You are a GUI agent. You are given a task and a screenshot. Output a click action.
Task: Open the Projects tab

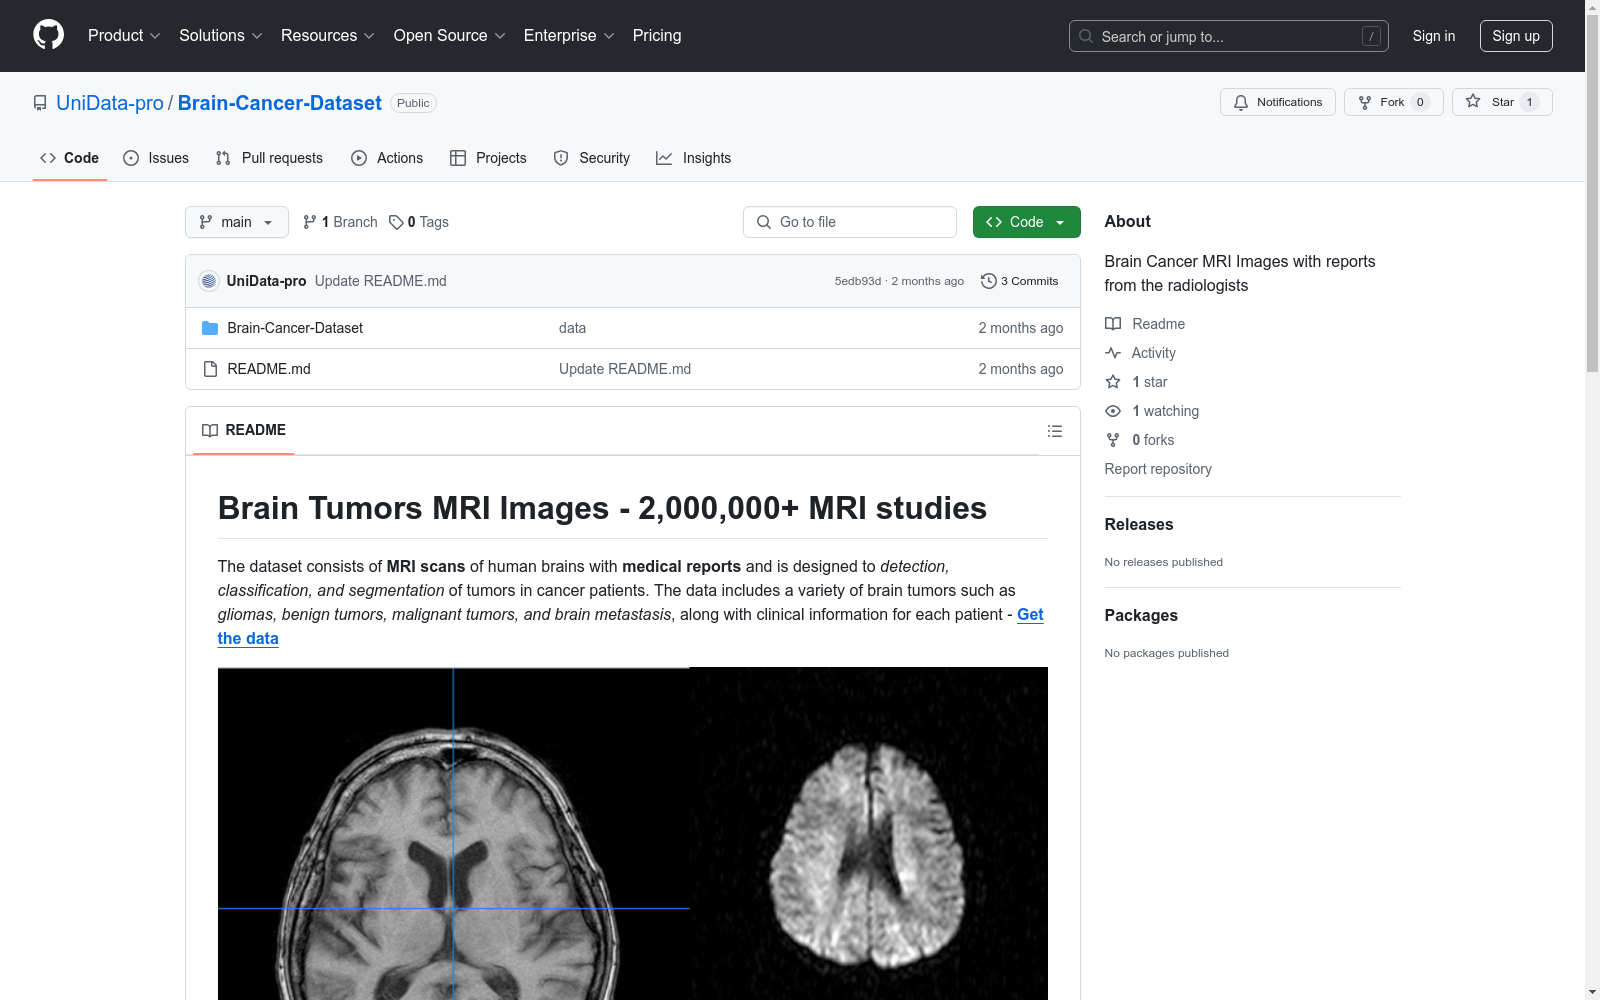488,158
